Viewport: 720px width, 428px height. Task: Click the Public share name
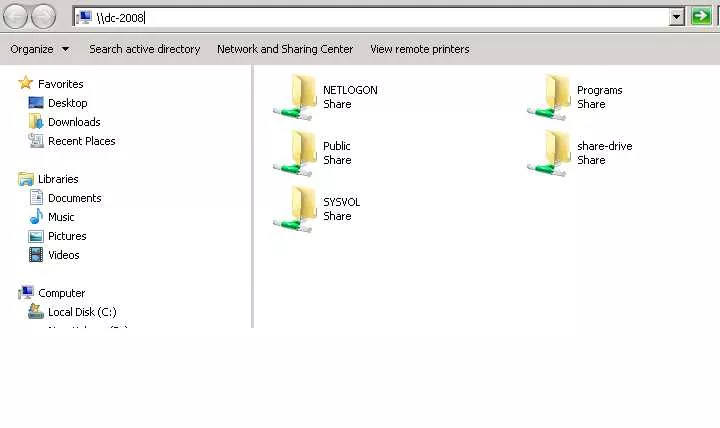click(337, 146)
